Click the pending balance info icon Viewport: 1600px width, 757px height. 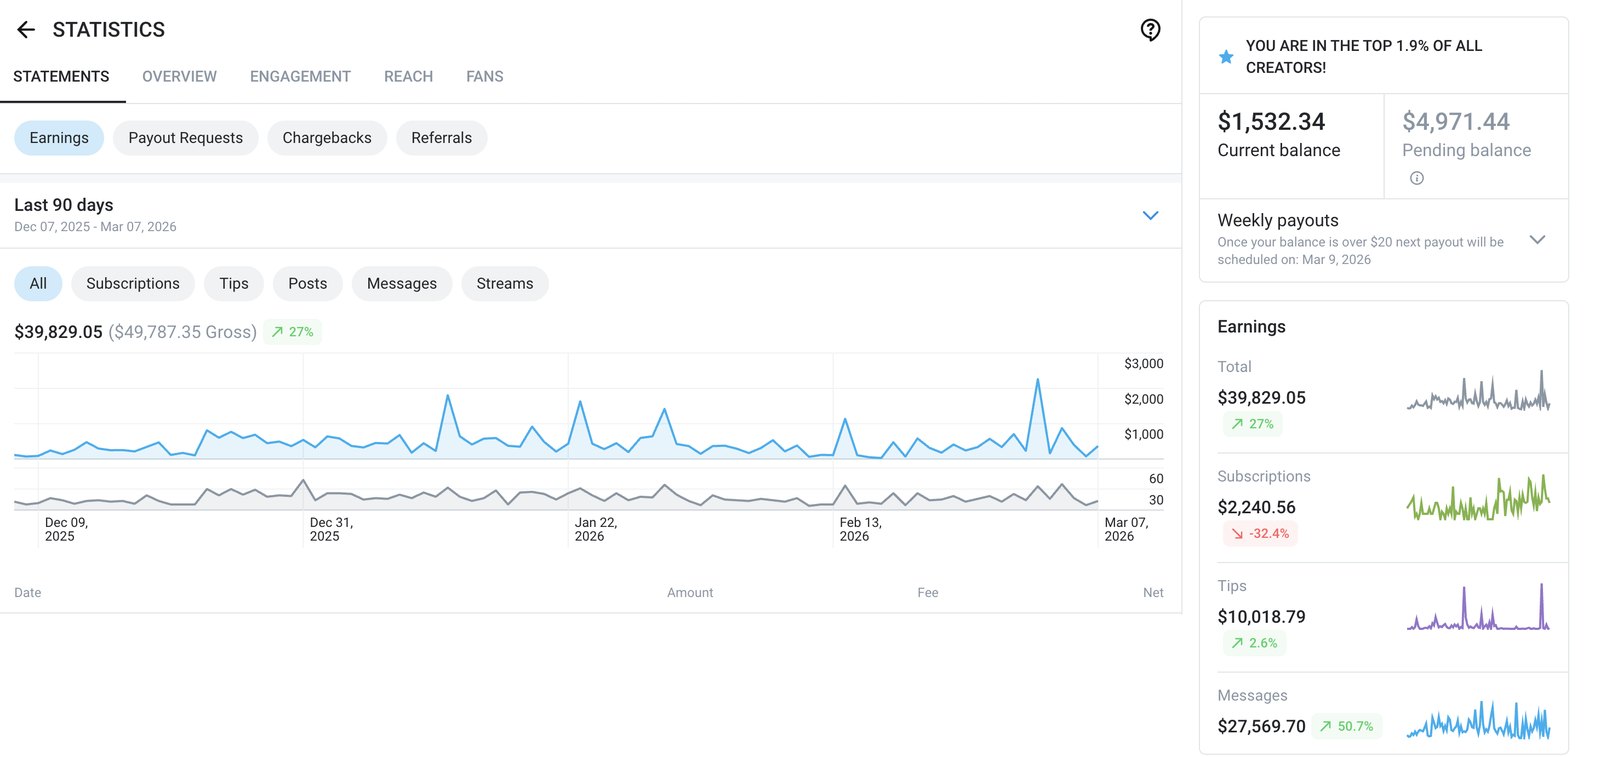(x=1416, y=178)
